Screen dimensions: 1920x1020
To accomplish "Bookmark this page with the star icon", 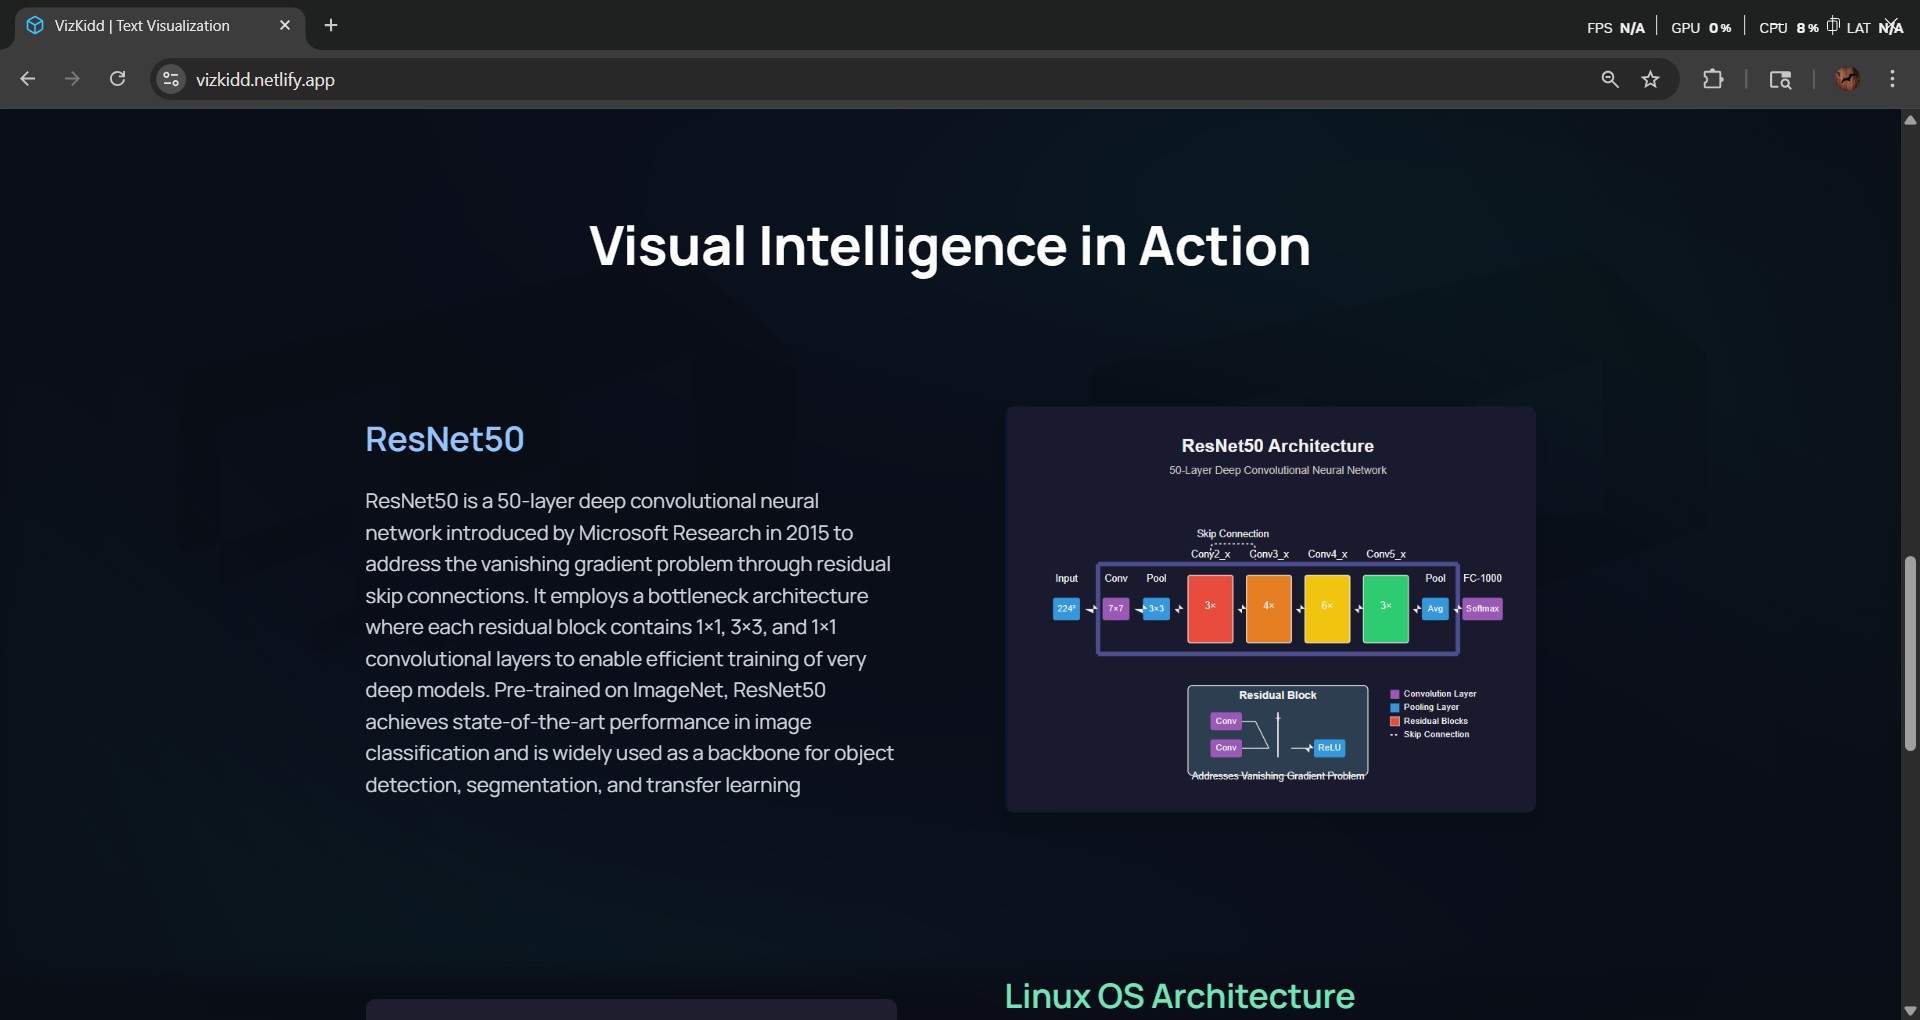I will (x=1651, y=79).
